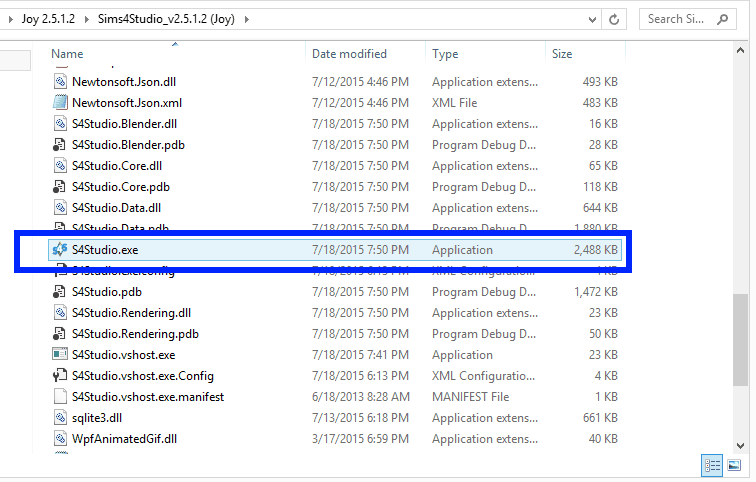
Task: Click the S4Studio.vshost.exe.Config file icon
Action: tap(60, 375)
